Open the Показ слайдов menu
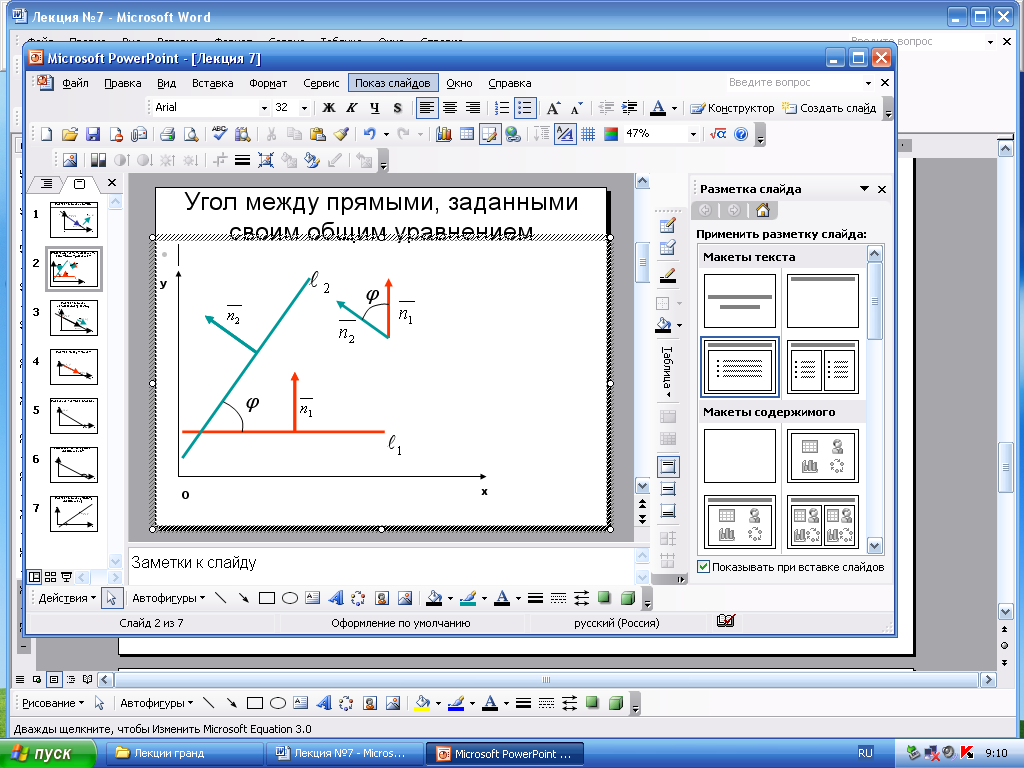The height and width of the screenshot is (768, 1024). (x=392, y=84)
